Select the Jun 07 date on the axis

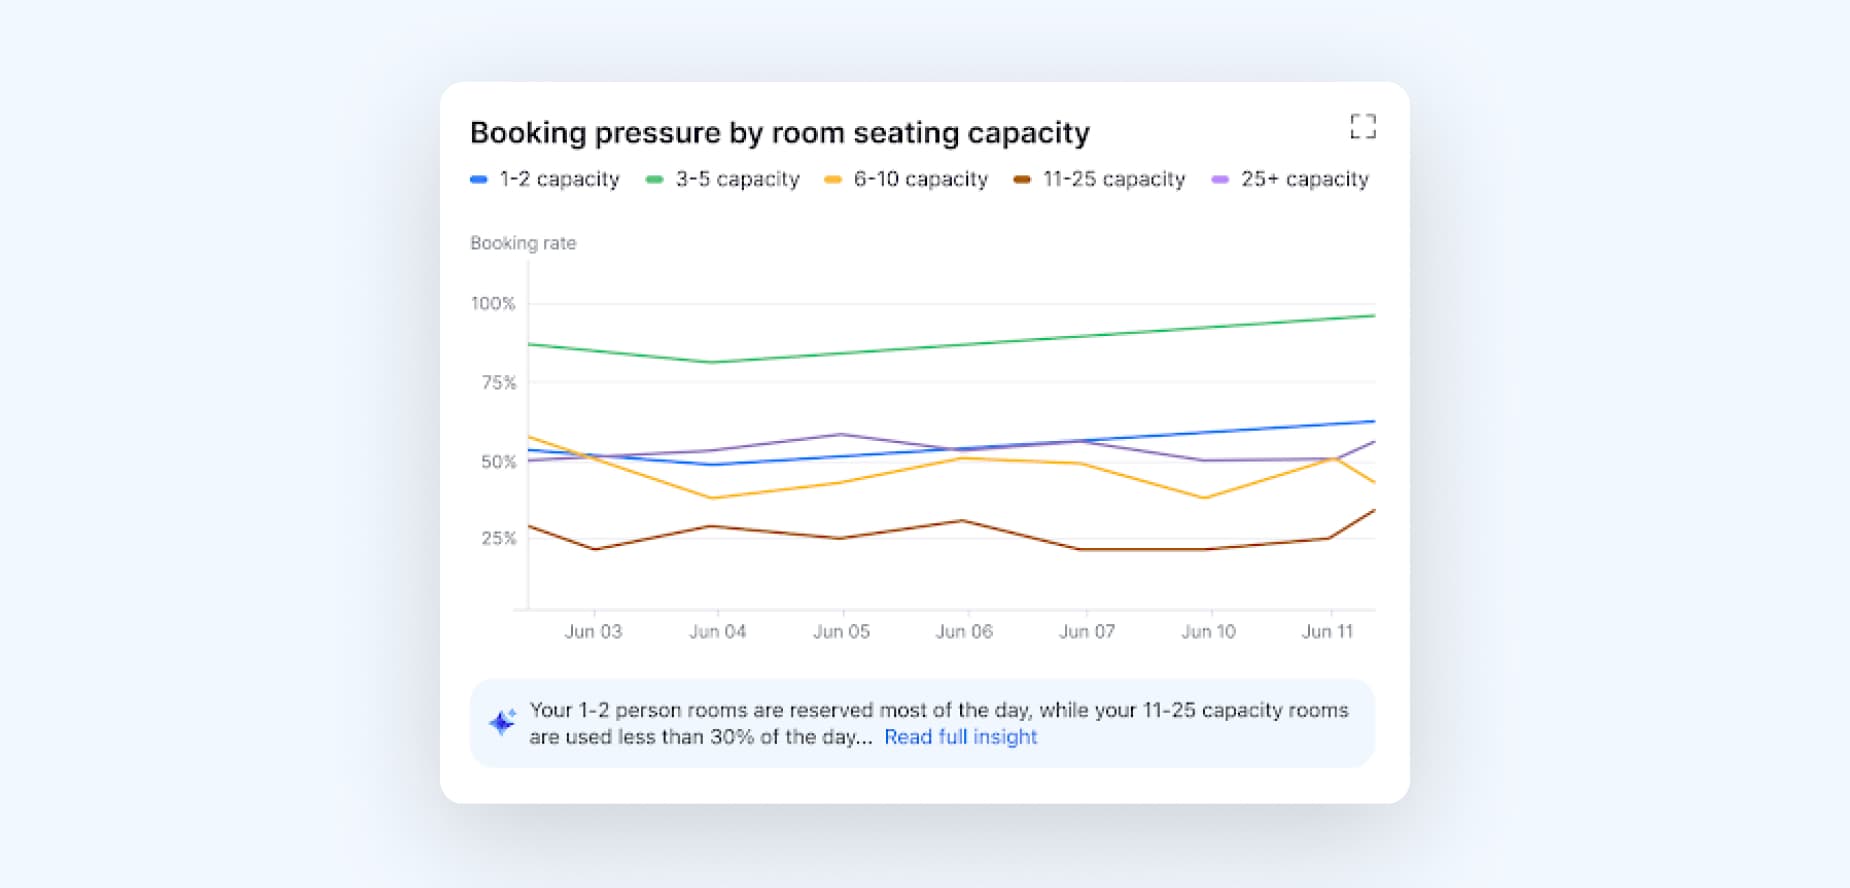[1087, 632]
